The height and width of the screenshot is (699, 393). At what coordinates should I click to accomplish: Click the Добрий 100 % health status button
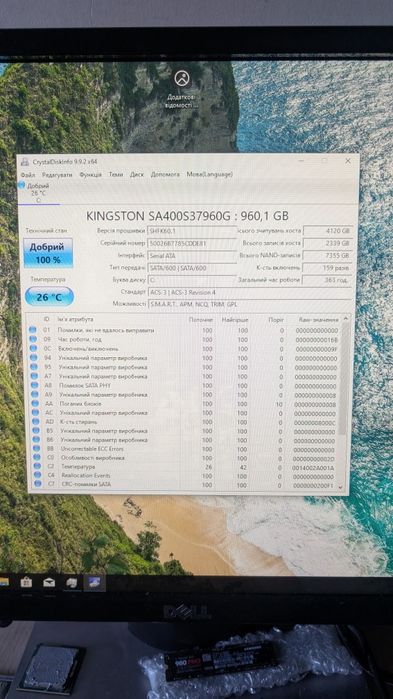coord(48,253)
